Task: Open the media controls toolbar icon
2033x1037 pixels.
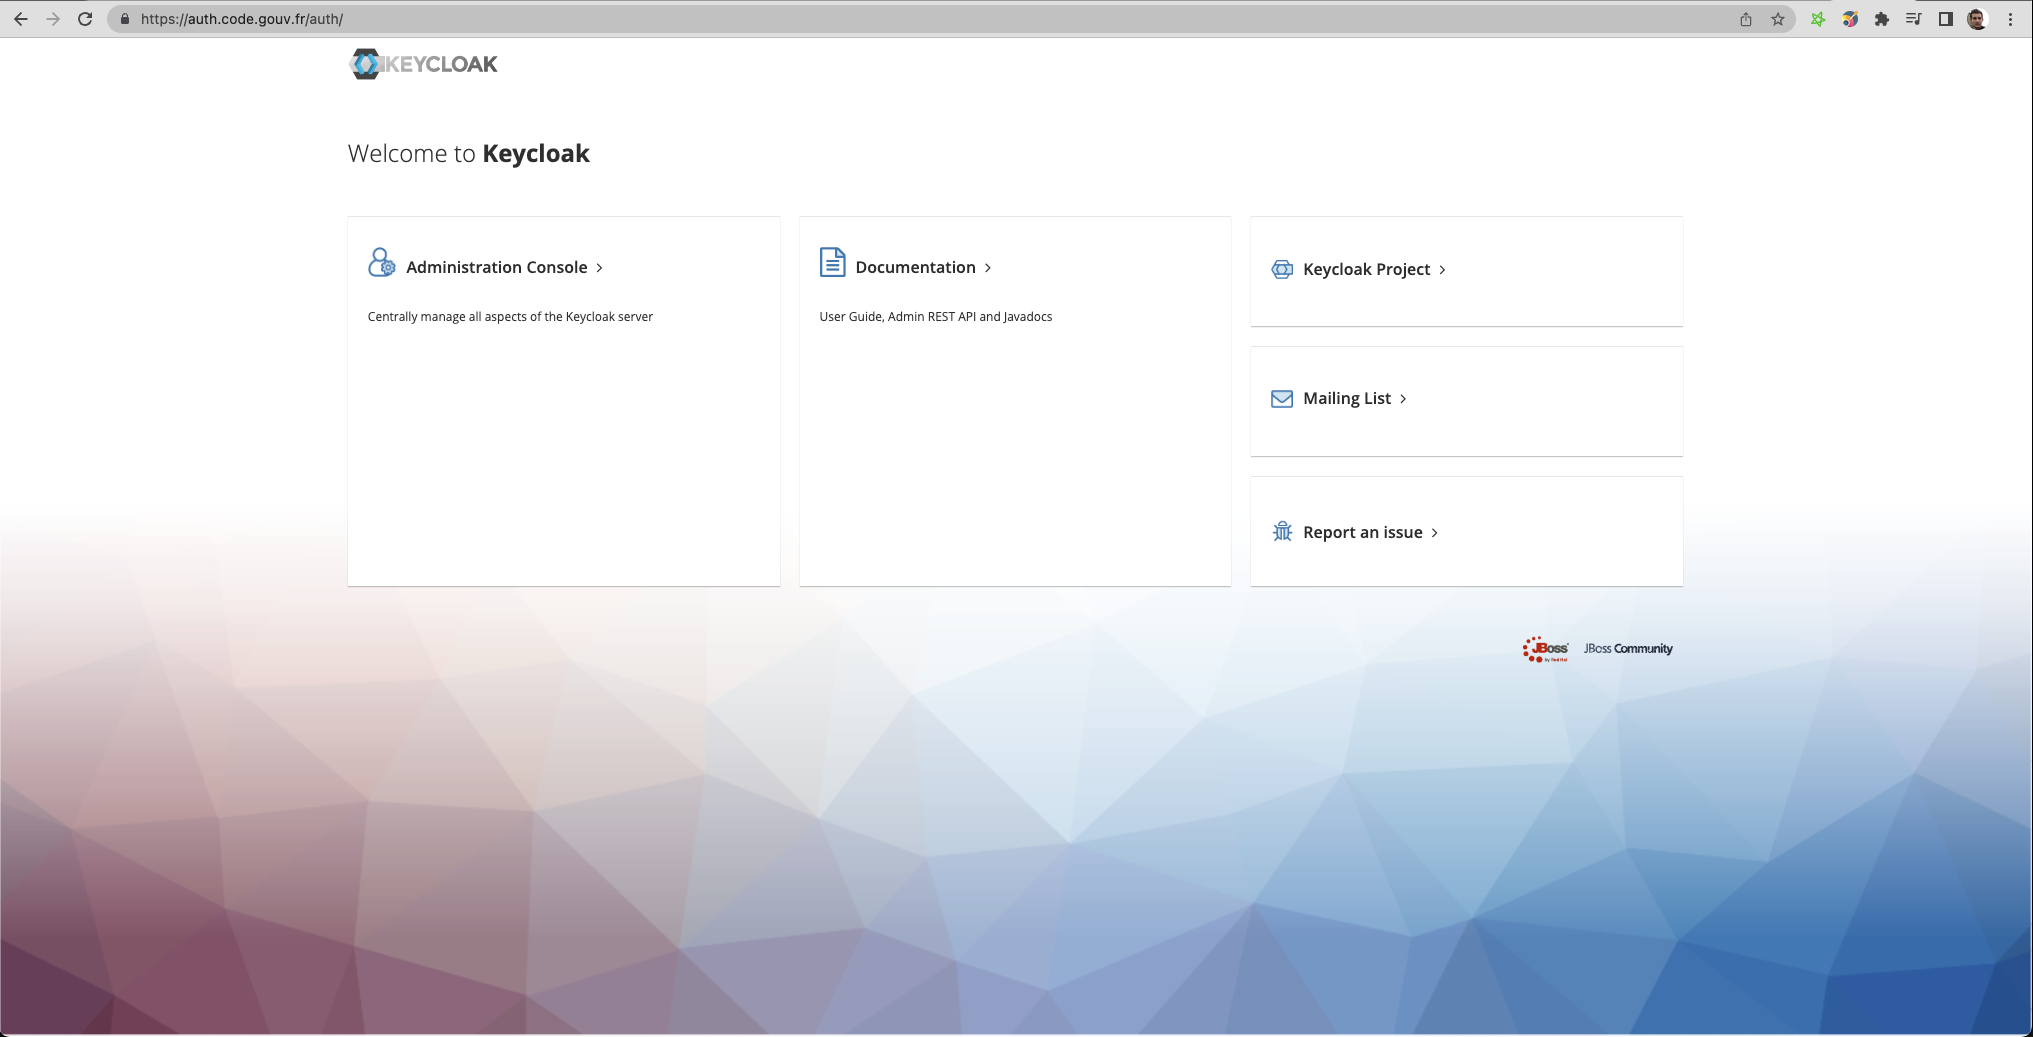Action: tap(1914, 19)
